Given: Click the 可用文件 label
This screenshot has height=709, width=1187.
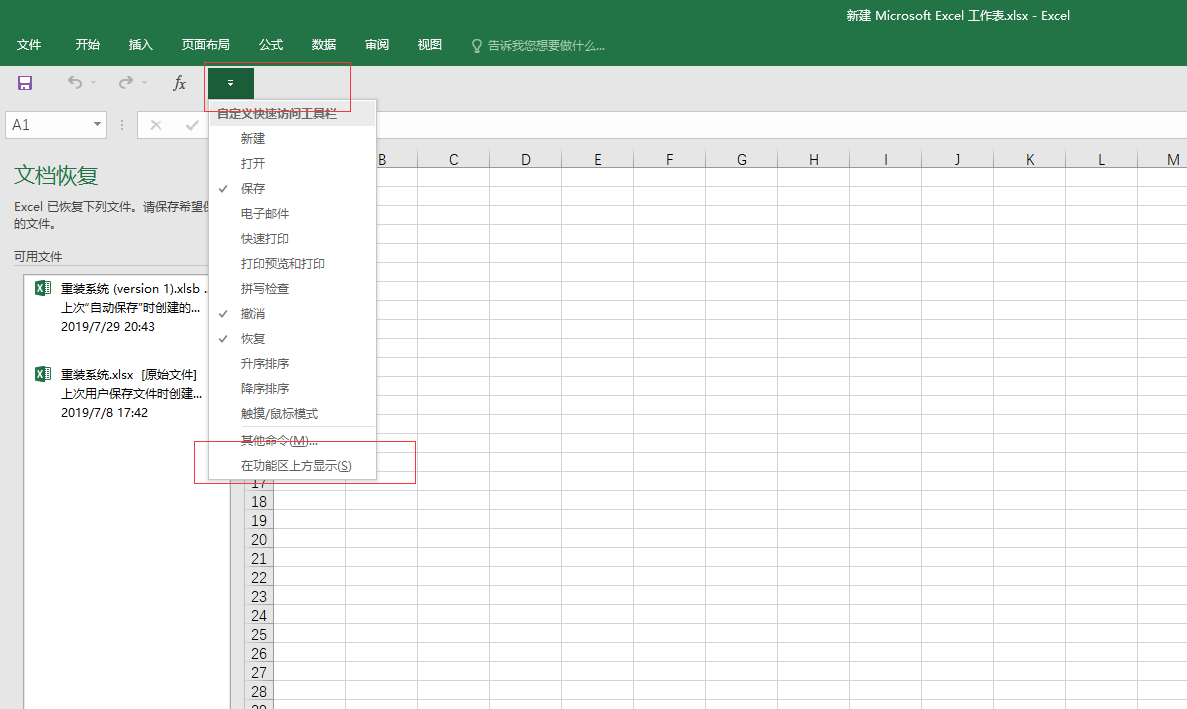Looking at the screenshot, I should coord(38,257).
